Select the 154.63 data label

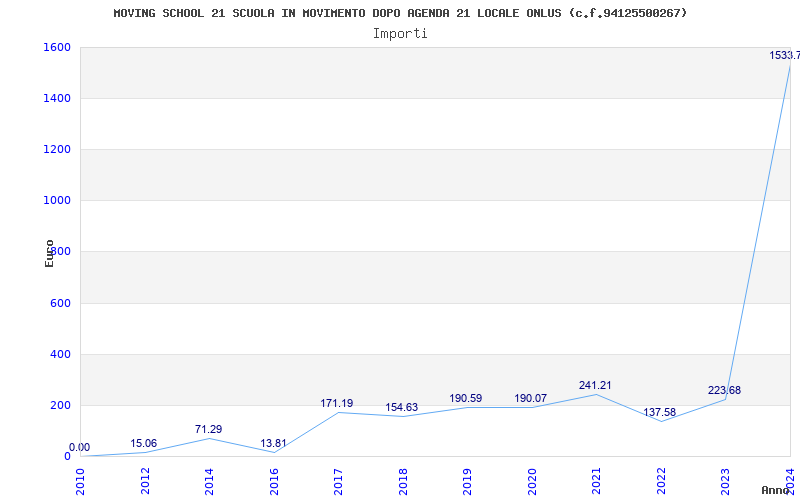[x=402, y=408]
